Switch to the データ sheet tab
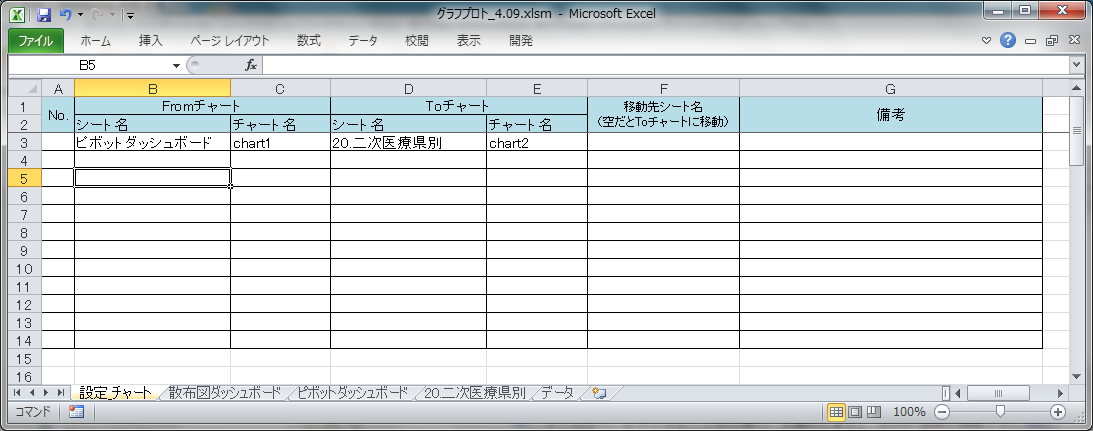This screenshot has height=431, width=1093. pyautogui.click(x=557, y=393)
